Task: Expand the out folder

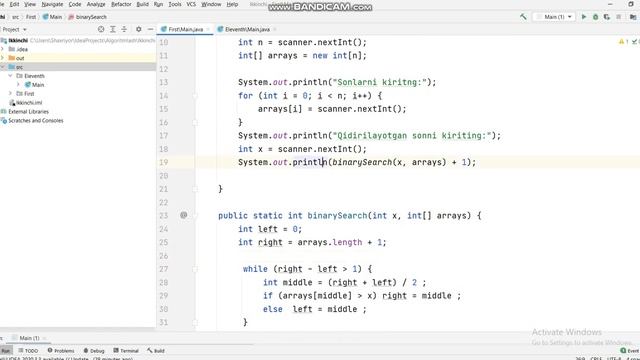Action: [x=3, y=58]
